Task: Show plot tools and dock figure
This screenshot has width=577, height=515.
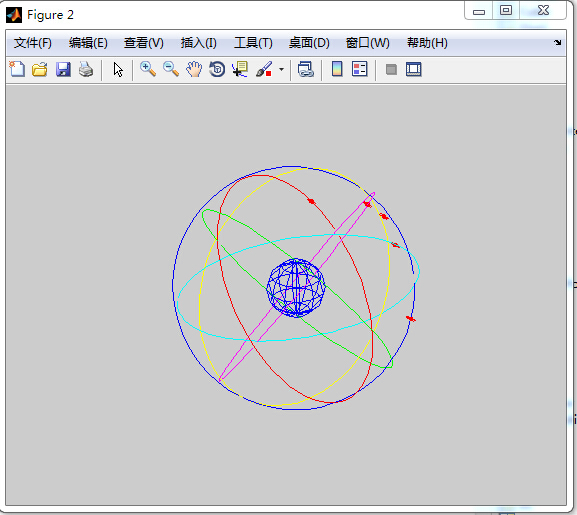Action: pyautogui.click(x=414, y=69)
